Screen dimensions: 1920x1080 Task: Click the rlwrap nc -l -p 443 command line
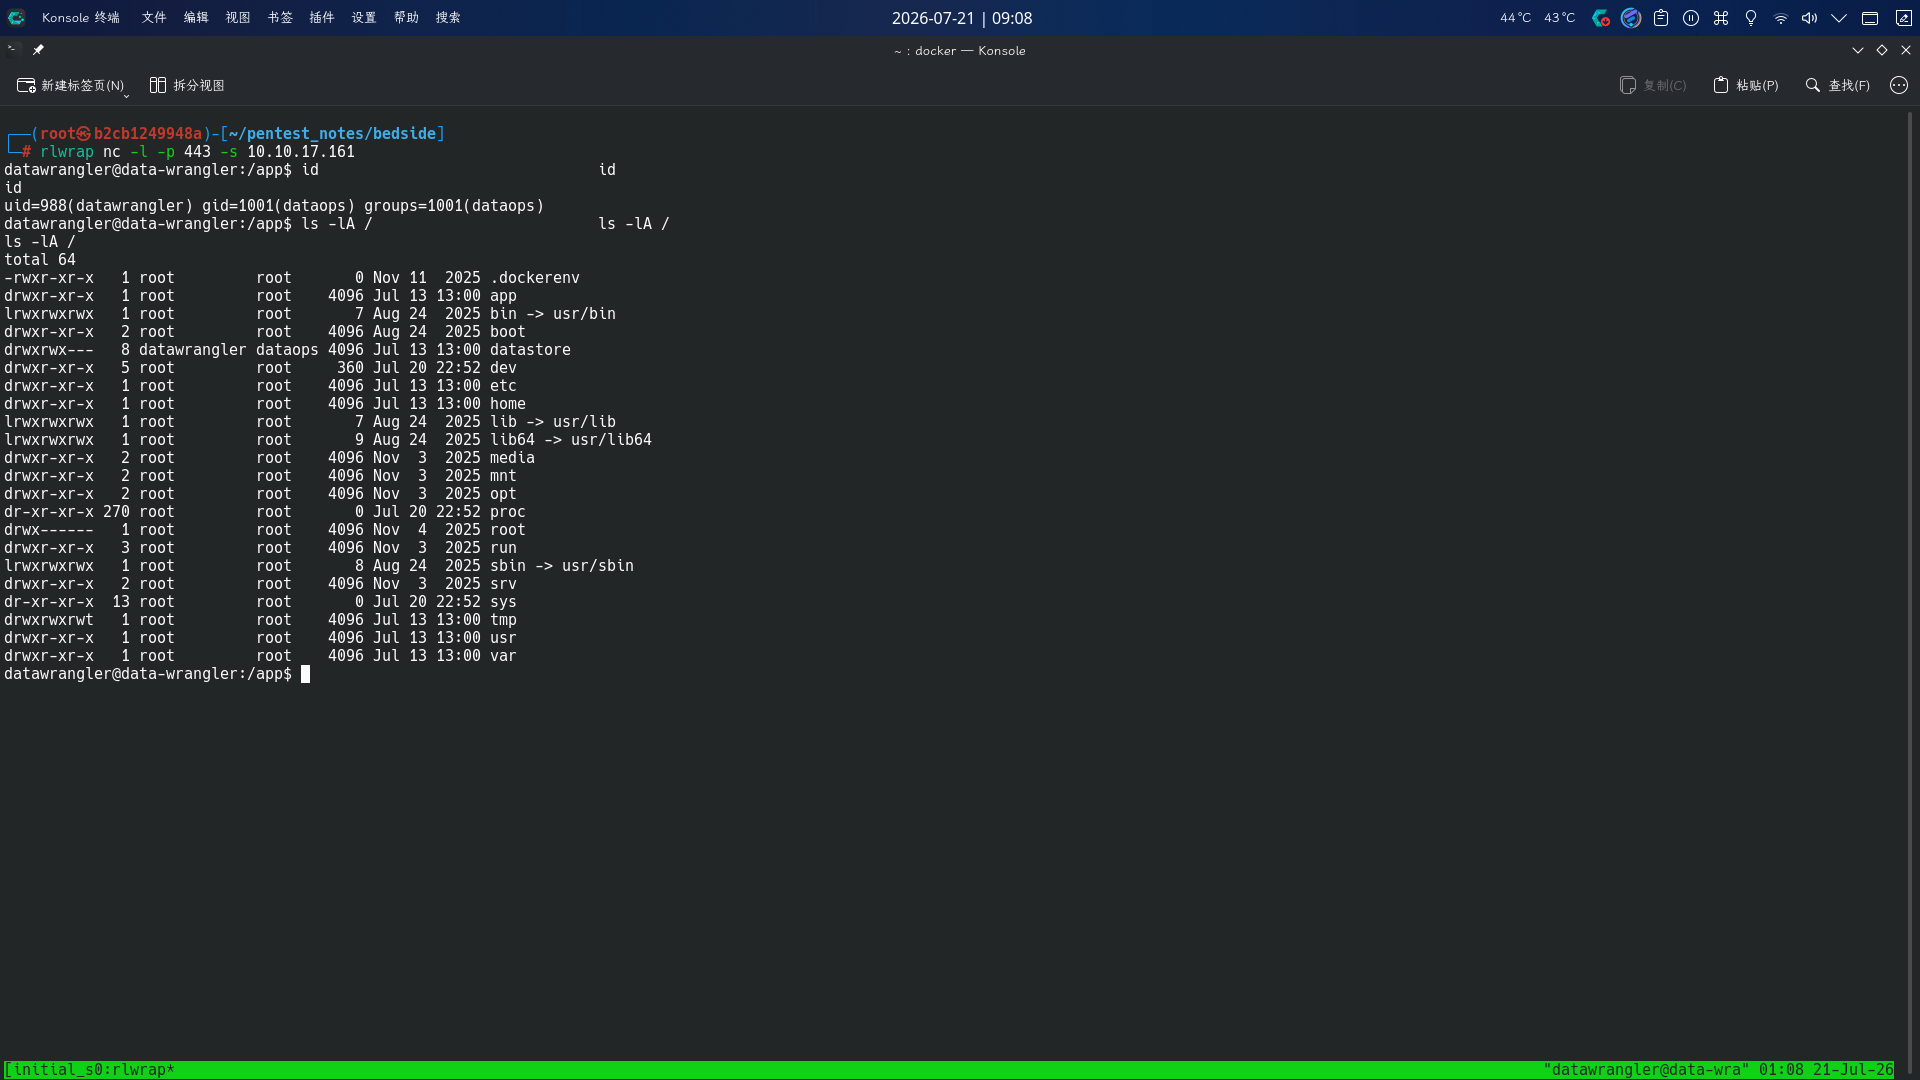coord(198,152)
